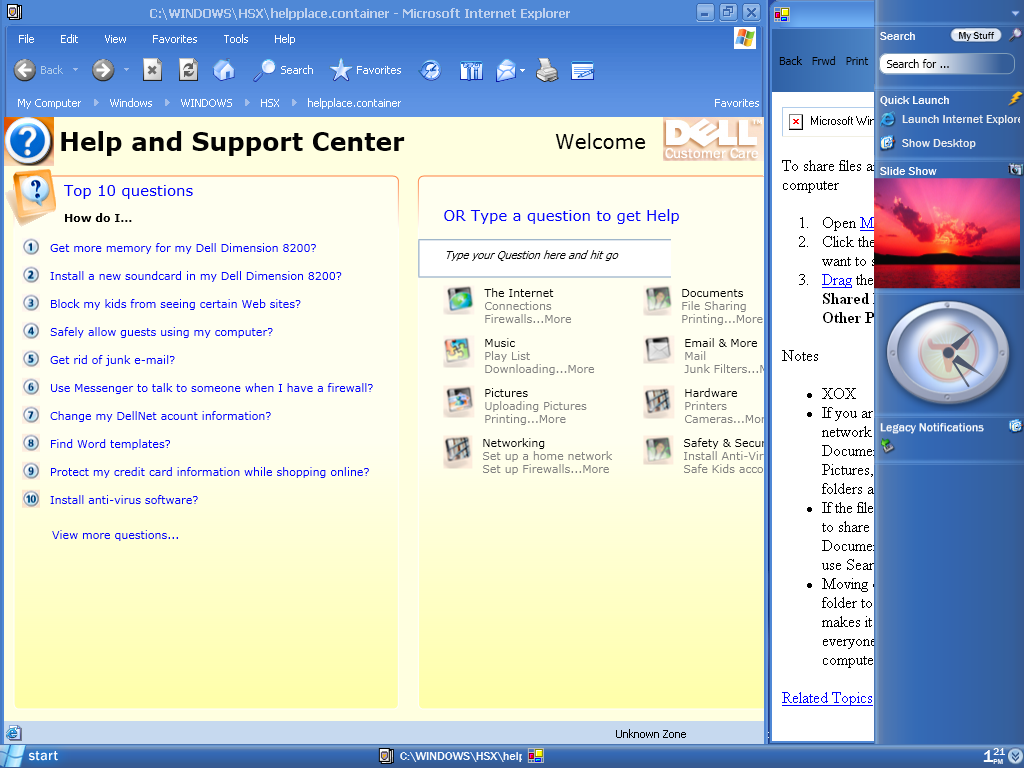The width and height of the screenshot is (1024, 768).
Task: Click Print in the side help window
Action: [x=857, y=61]
